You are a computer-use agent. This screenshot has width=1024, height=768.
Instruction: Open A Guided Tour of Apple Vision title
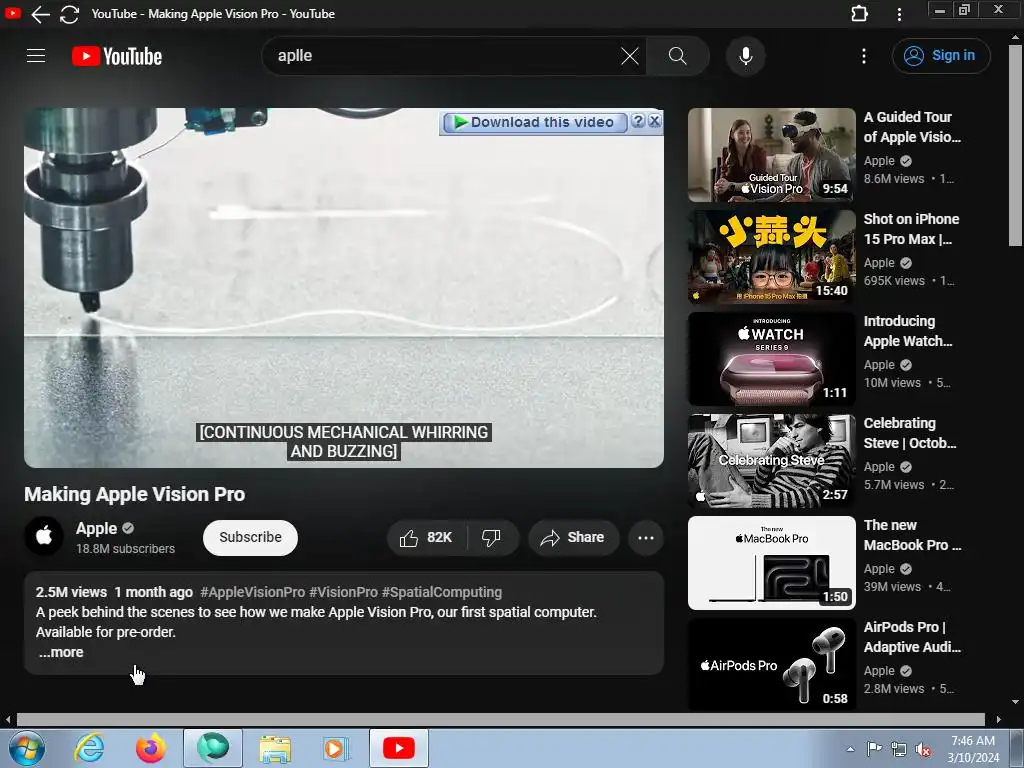[912, 127]
